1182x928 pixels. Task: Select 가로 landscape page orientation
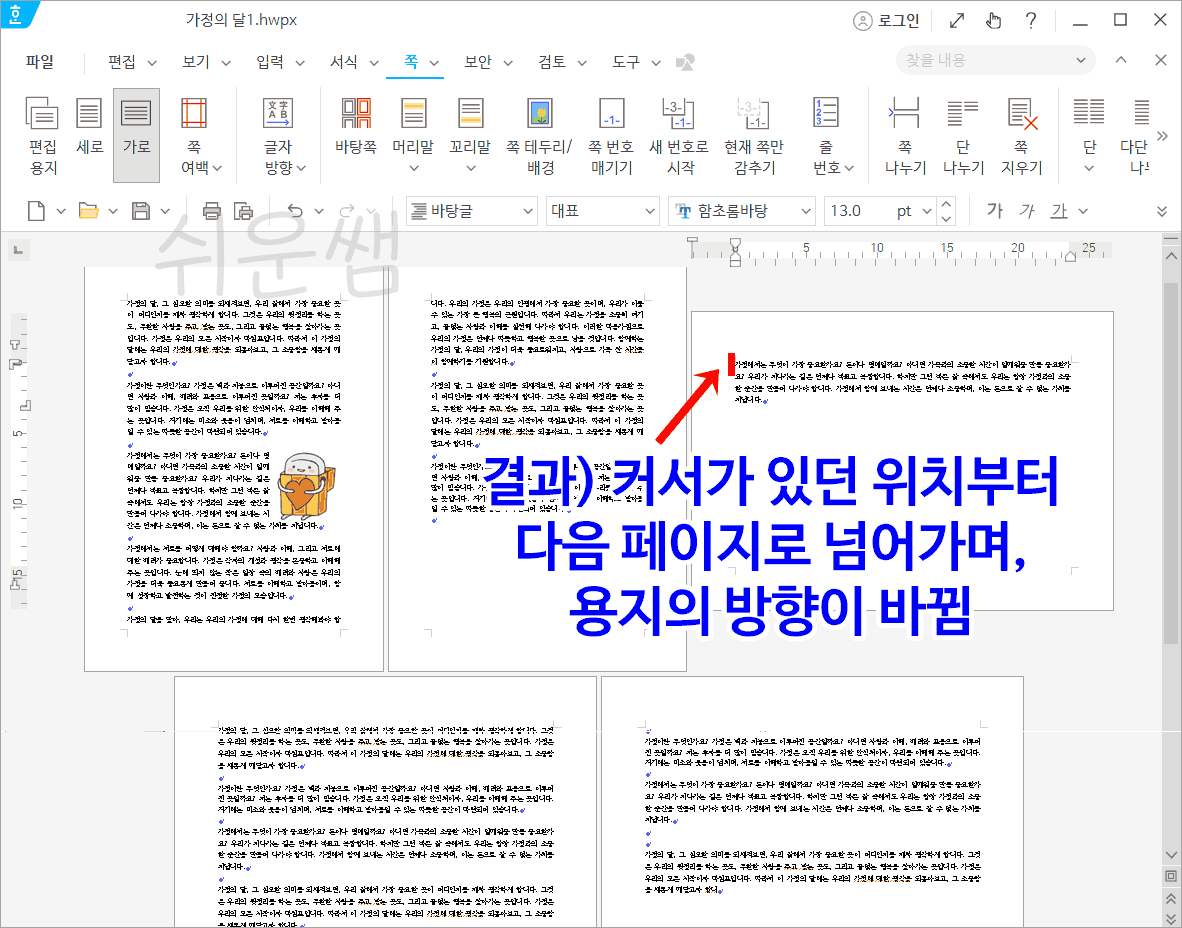[x=136, y=135]
